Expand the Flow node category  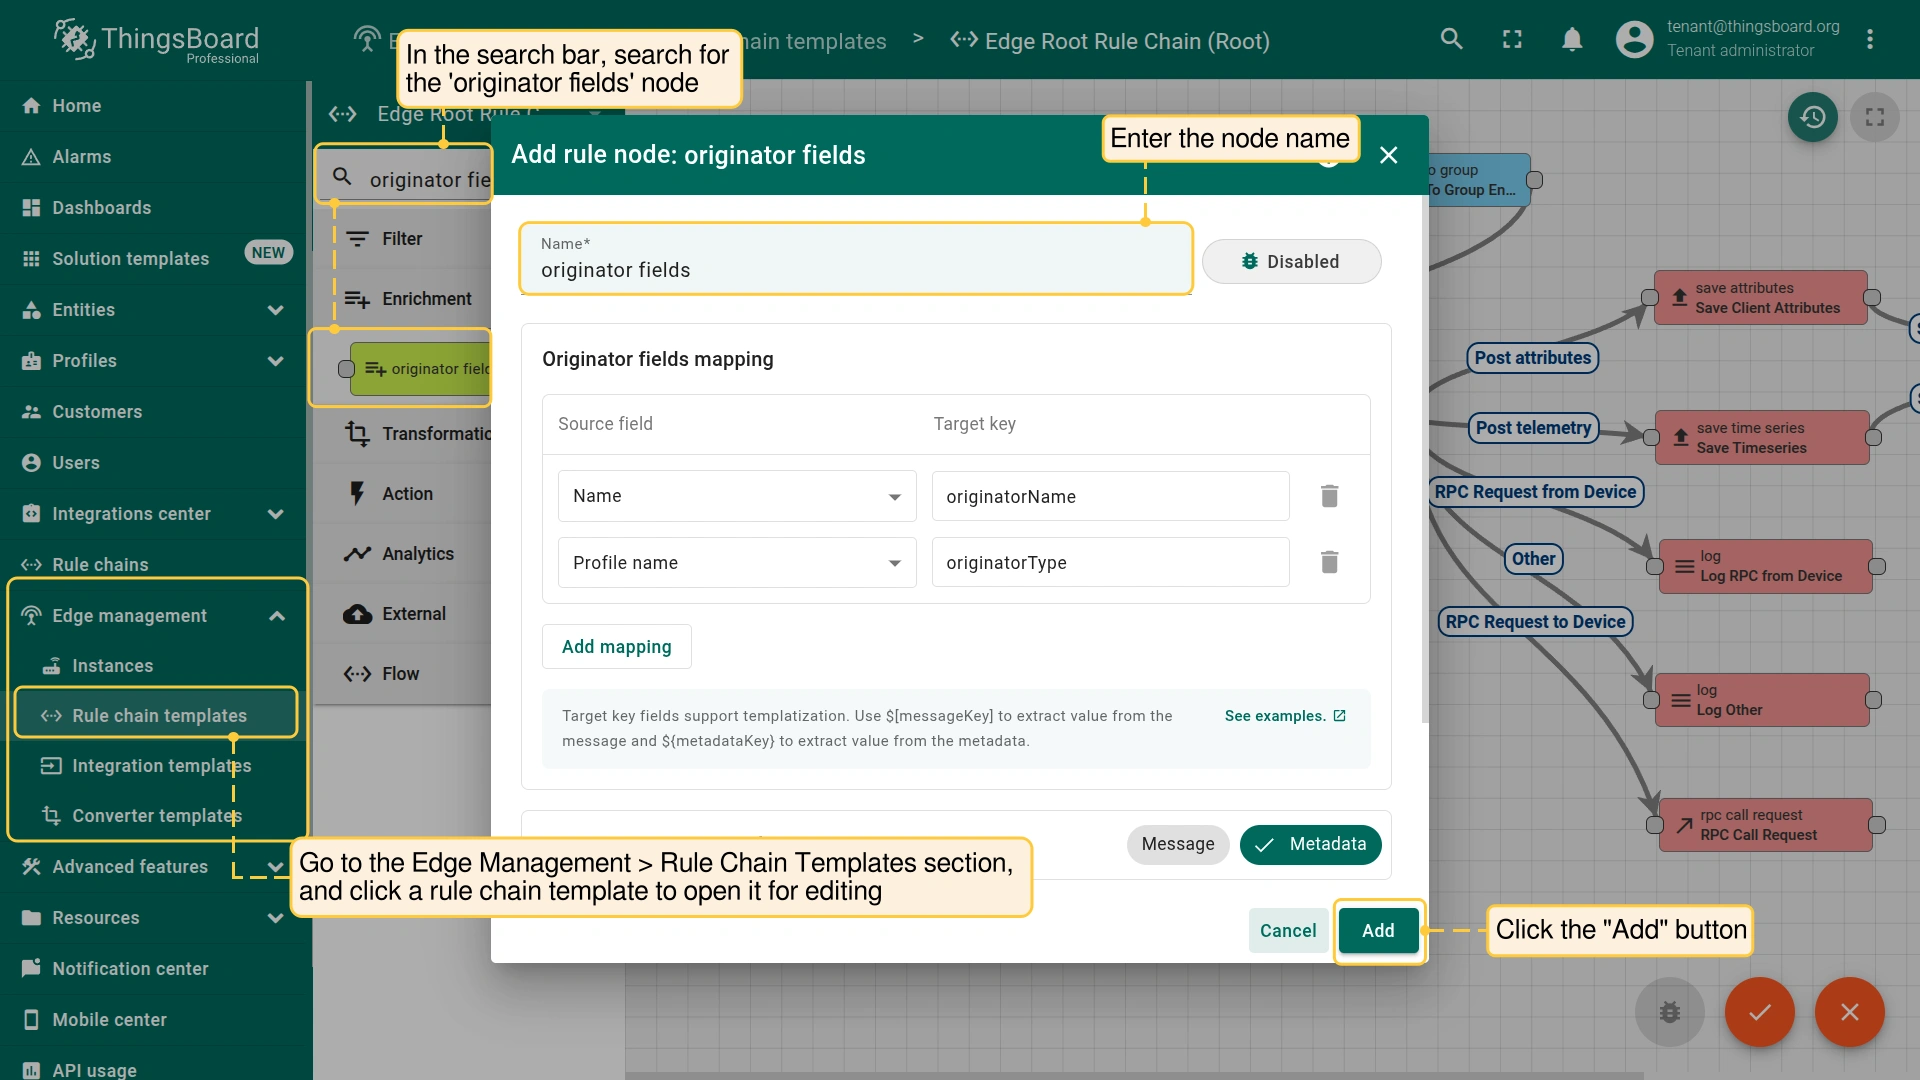[402, 674]
